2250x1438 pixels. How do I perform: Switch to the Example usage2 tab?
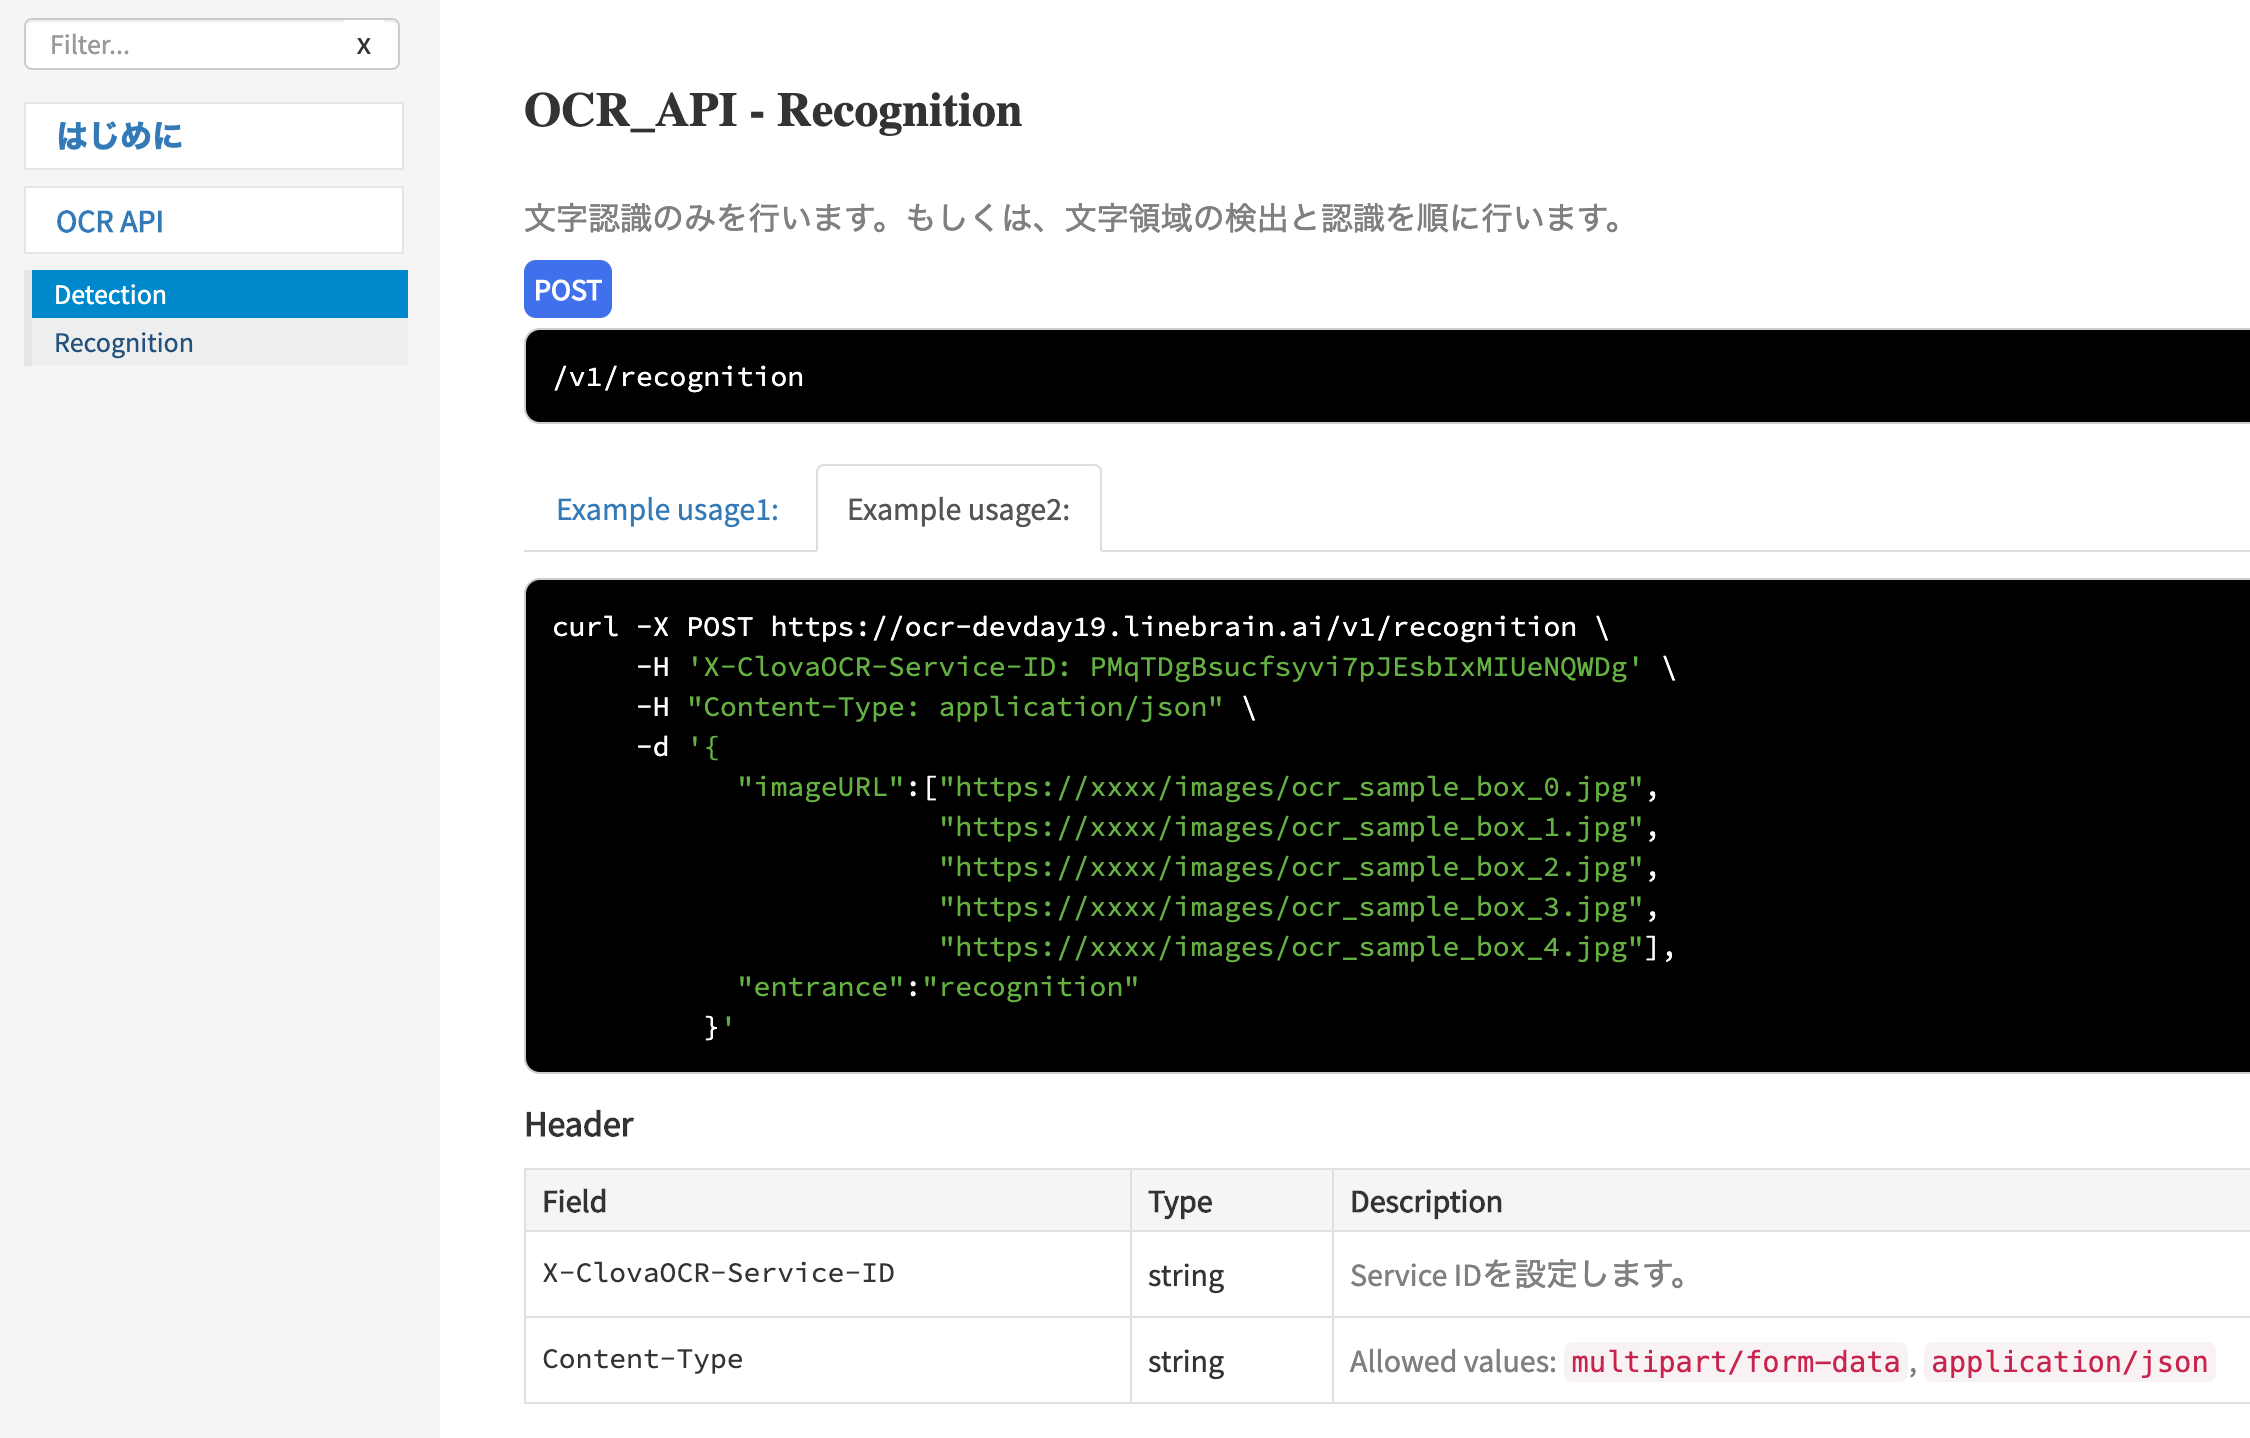[x=958, y=509]
